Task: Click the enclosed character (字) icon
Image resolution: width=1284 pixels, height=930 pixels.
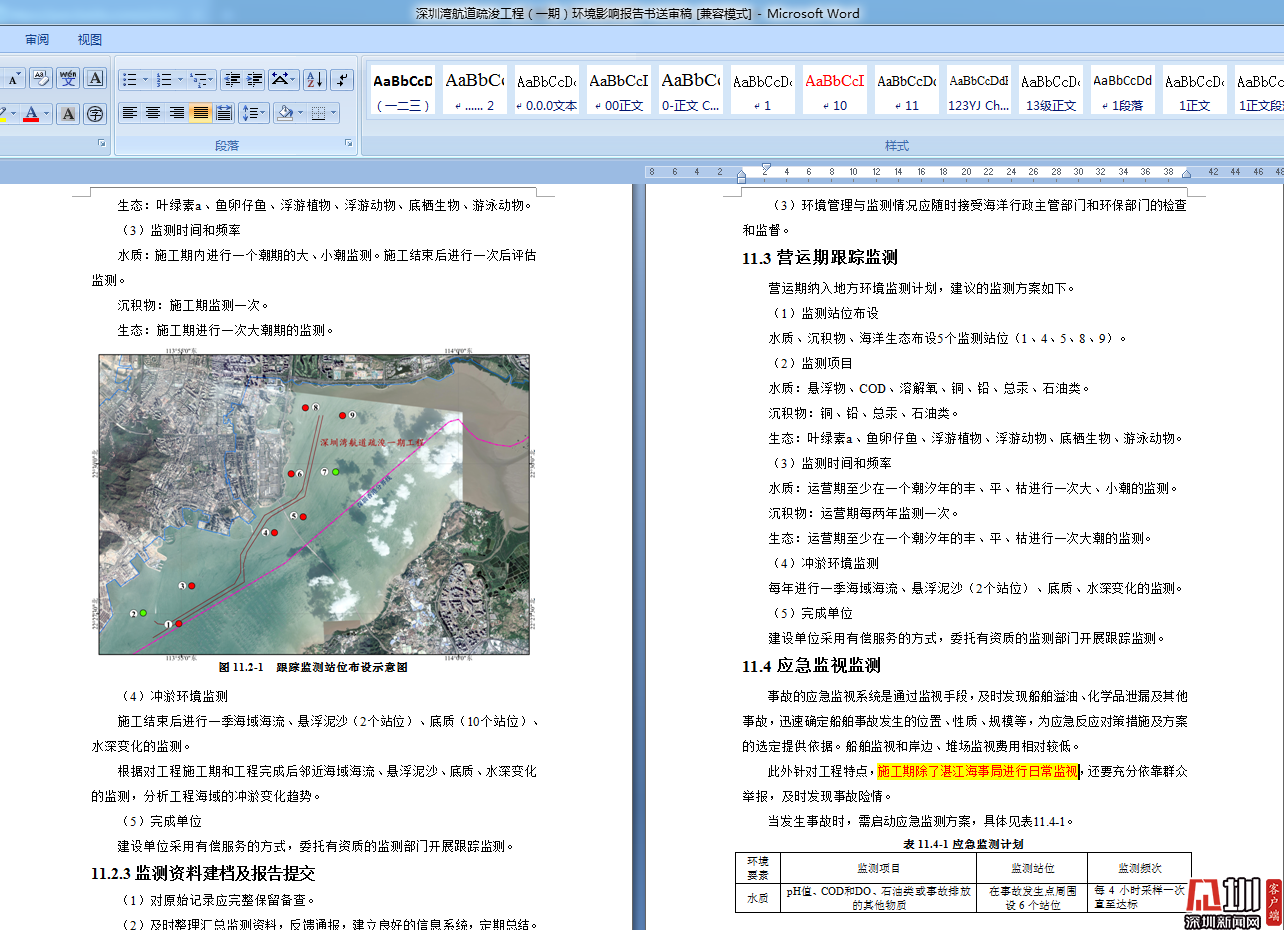Action: point(95,114)
